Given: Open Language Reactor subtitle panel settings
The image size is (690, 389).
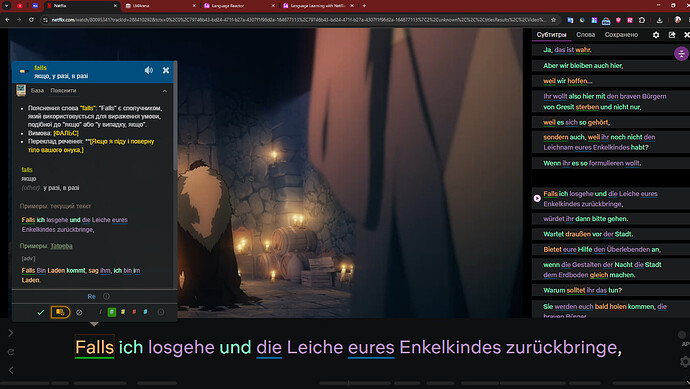Looking at the screenshot, I should coord(656,35).
